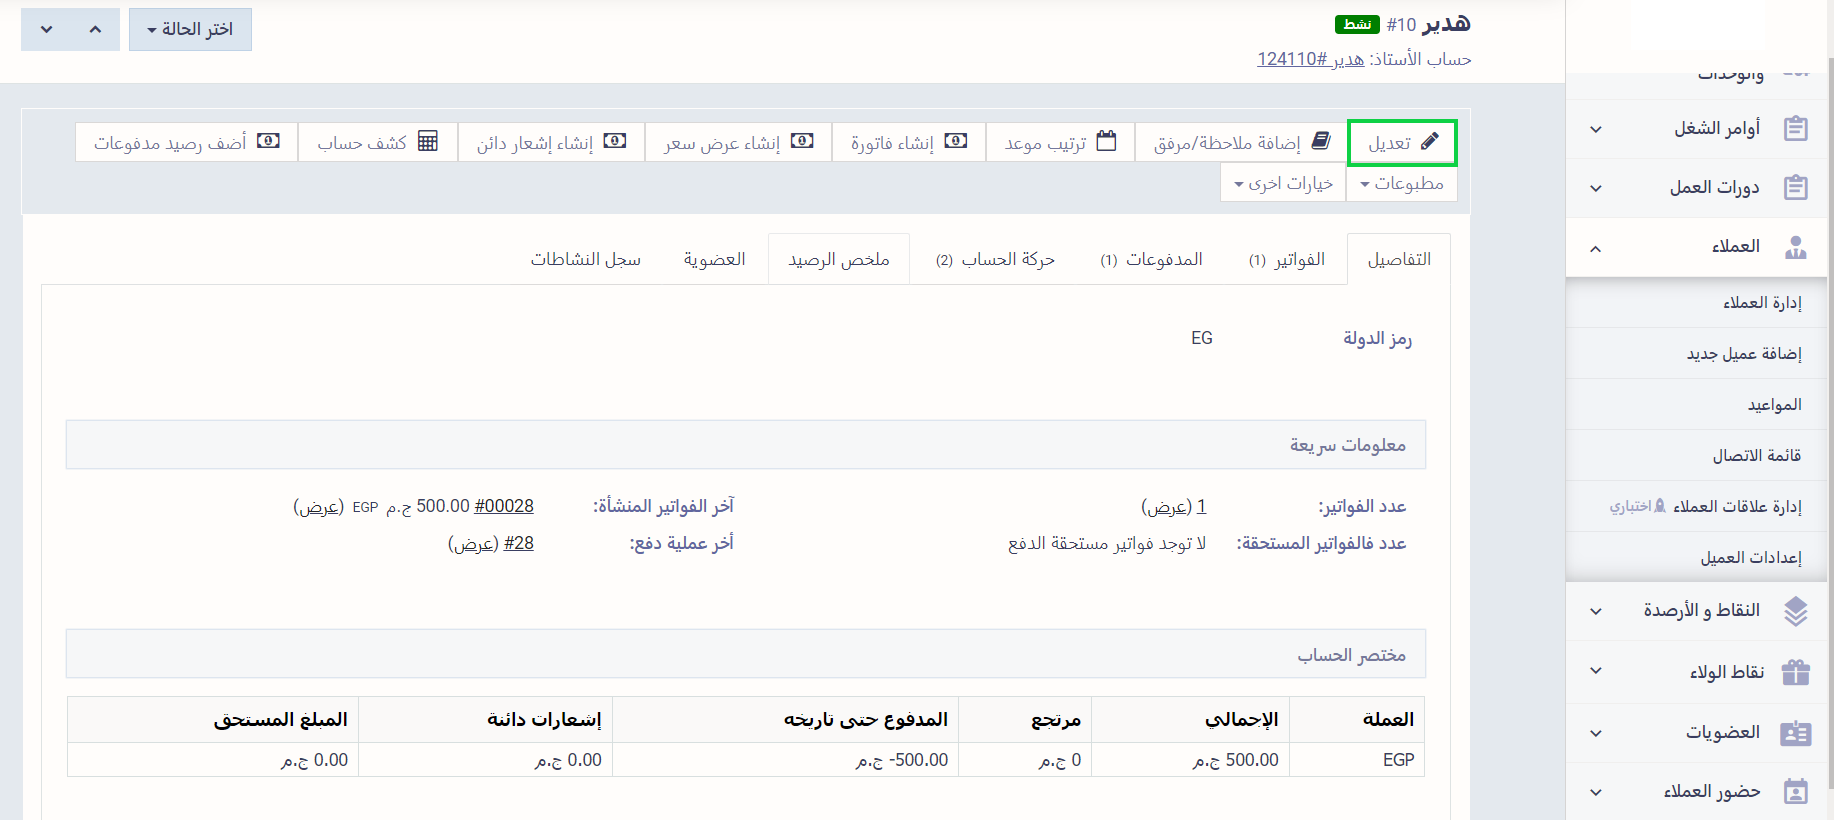The height and width of the screenshot is (820, 1834).
Task: Click the gift icon beside نقاط الولاء
Action: (x=1795, y=672)
